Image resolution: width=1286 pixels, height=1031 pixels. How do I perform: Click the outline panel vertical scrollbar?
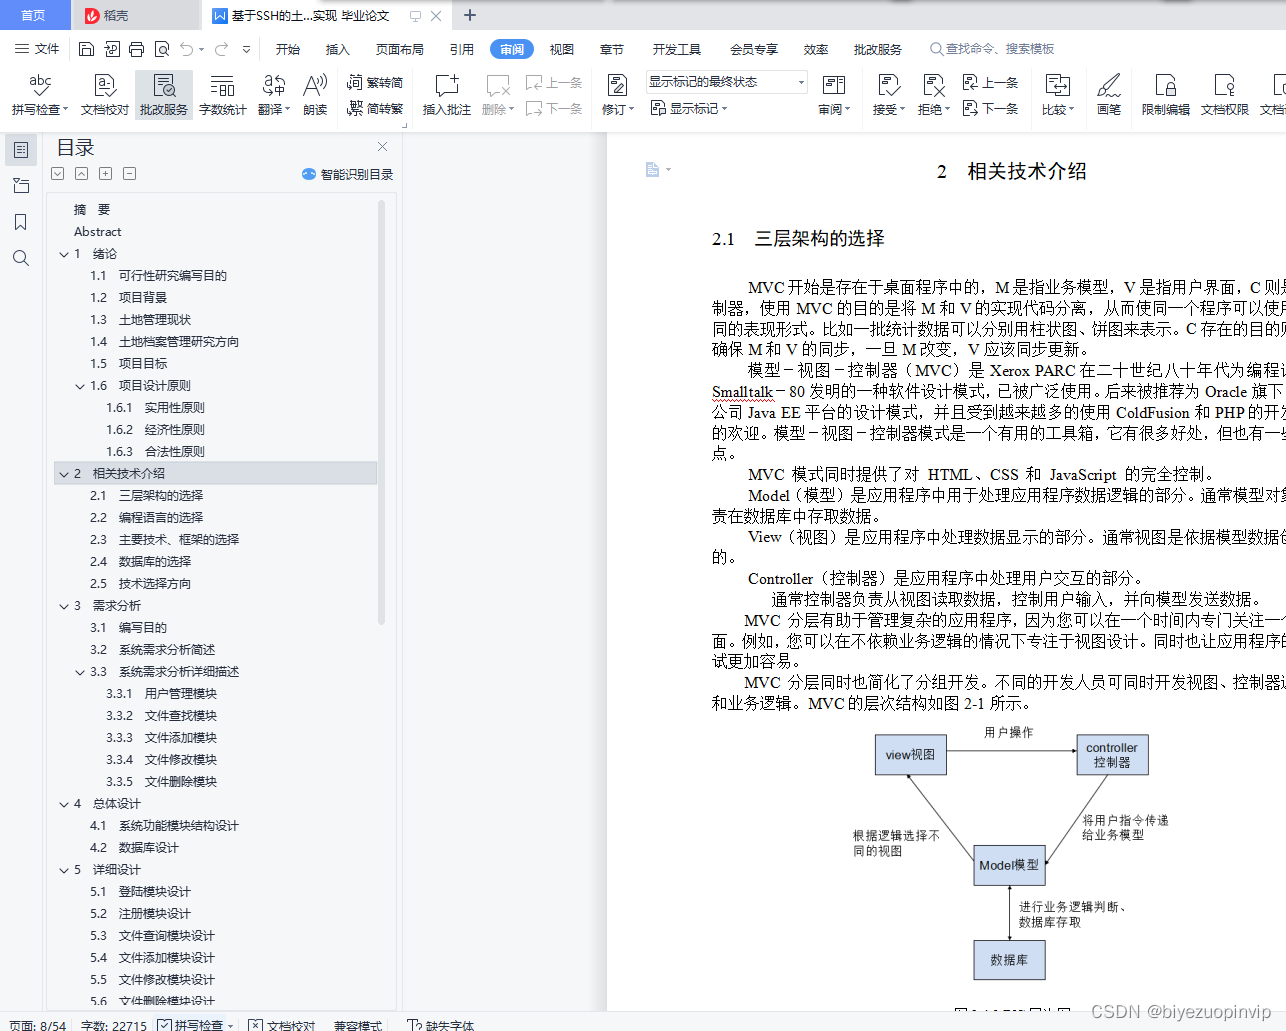point(381,413)
